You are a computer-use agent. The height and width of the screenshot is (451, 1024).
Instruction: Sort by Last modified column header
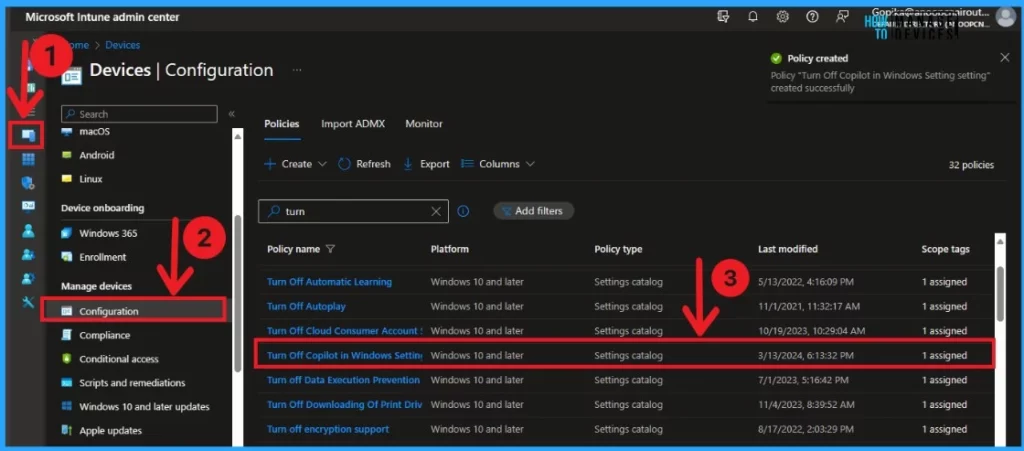click(x=788, y=249)
